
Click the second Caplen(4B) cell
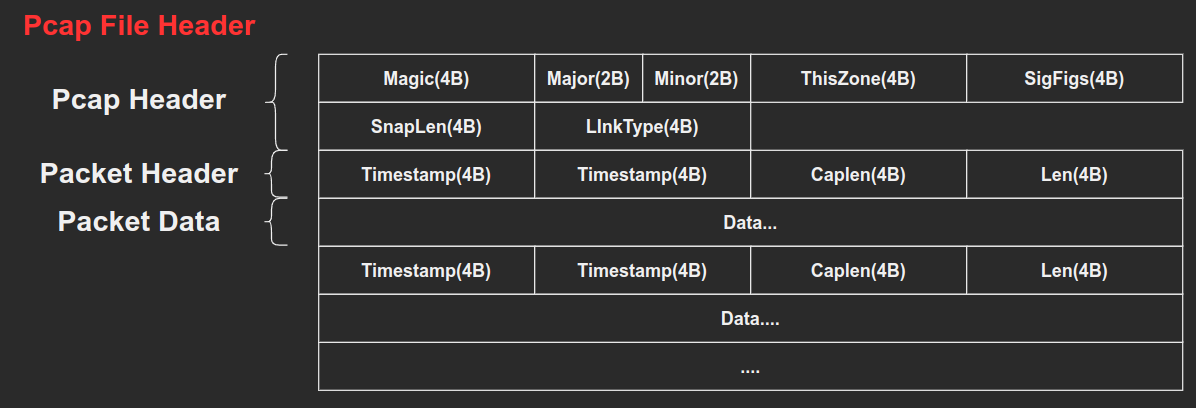[858, 270]
